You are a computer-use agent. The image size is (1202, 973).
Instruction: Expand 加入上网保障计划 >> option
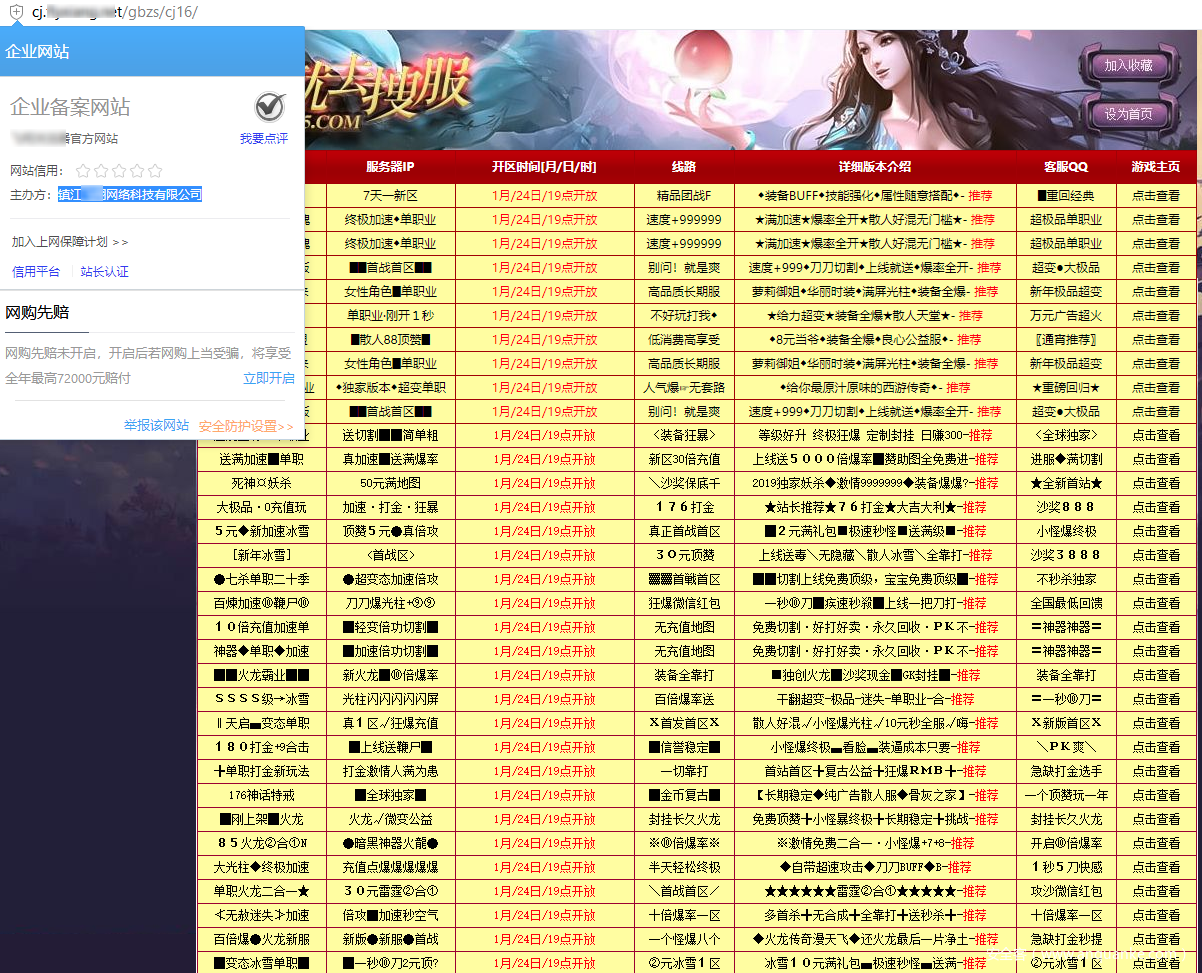pyautogui.click(x=70, y=242)
